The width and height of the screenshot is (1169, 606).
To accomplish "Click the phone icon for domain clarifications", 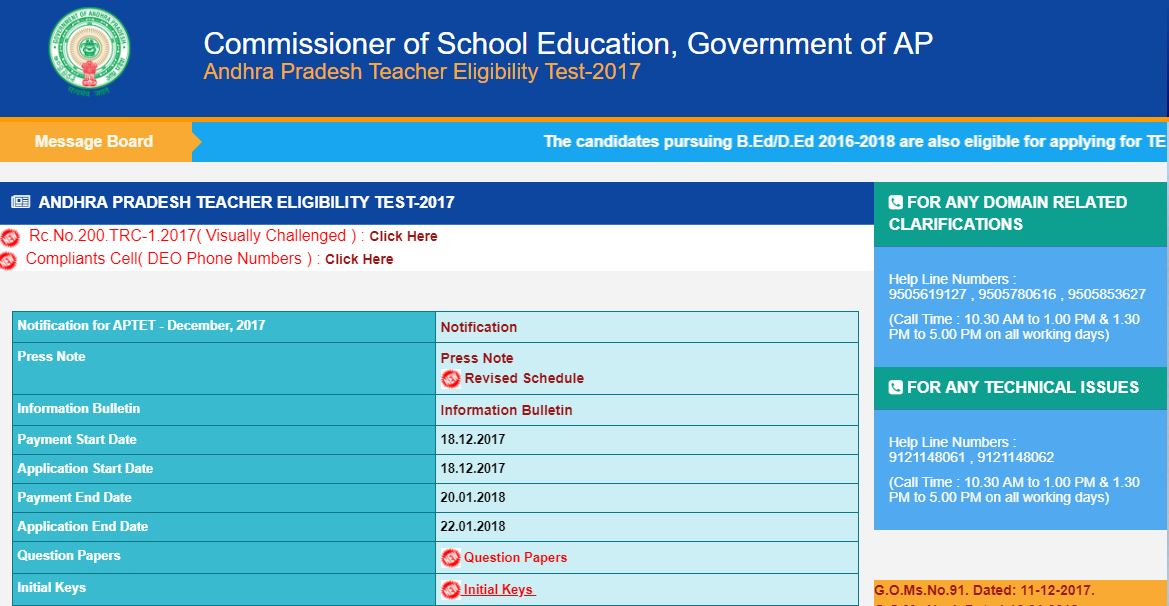I will click(x=895, y=203).
